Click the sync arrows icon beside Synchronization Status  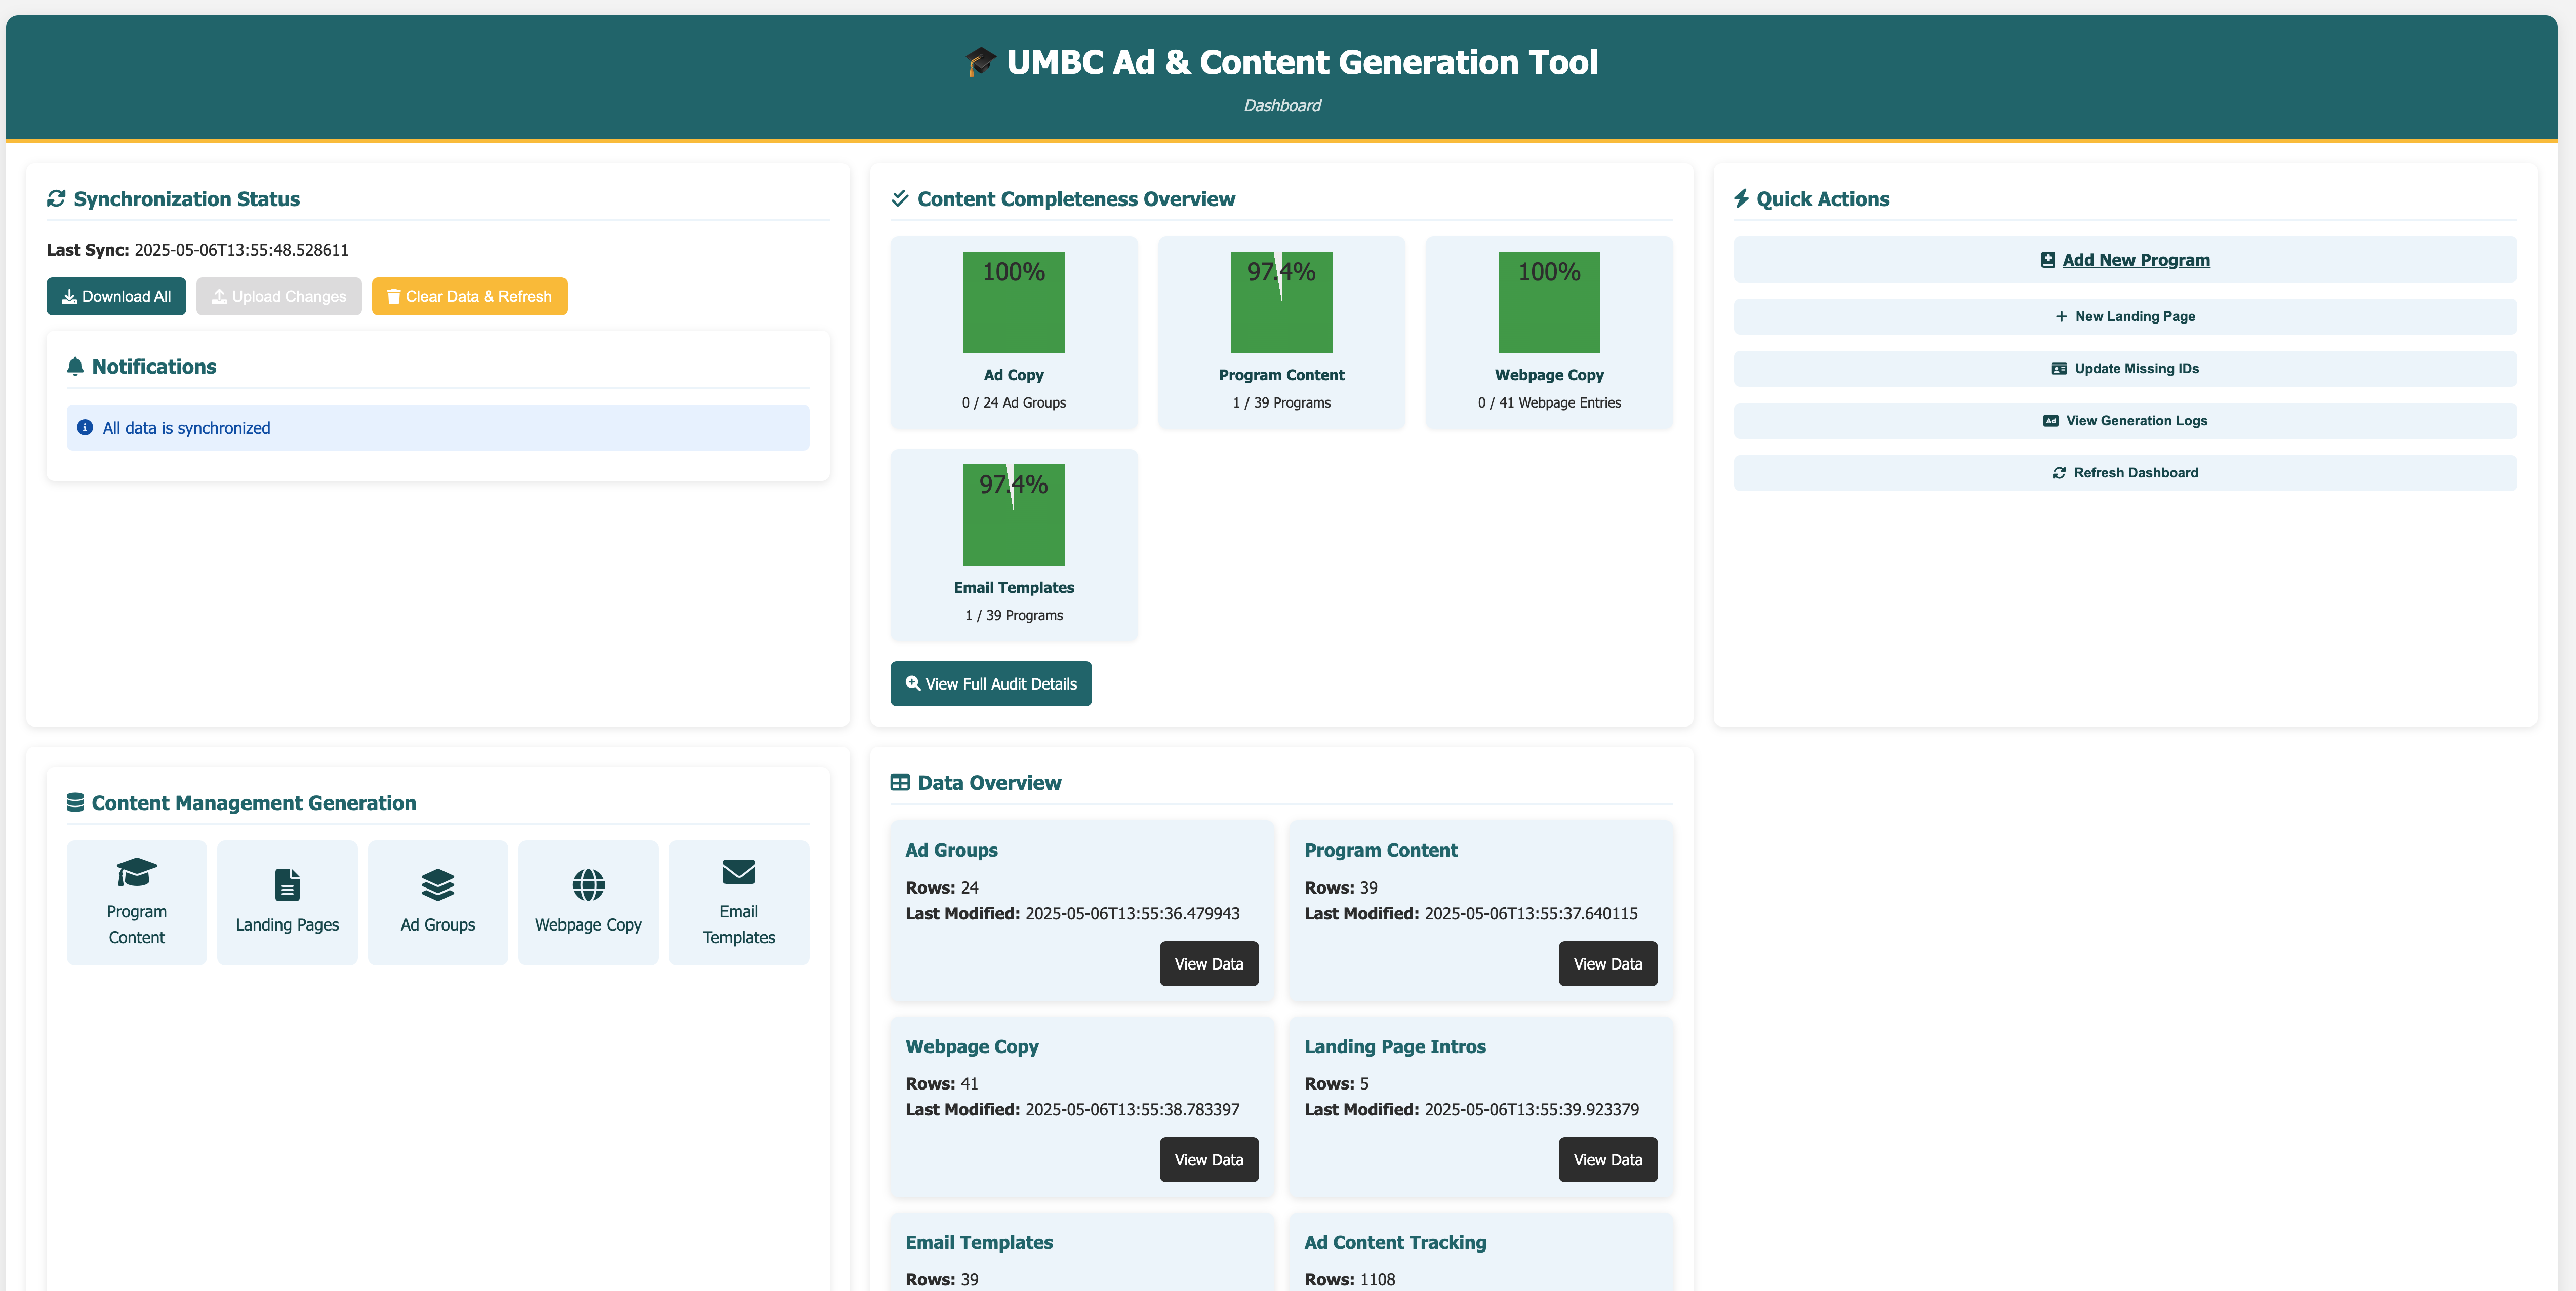coord(56,199)
